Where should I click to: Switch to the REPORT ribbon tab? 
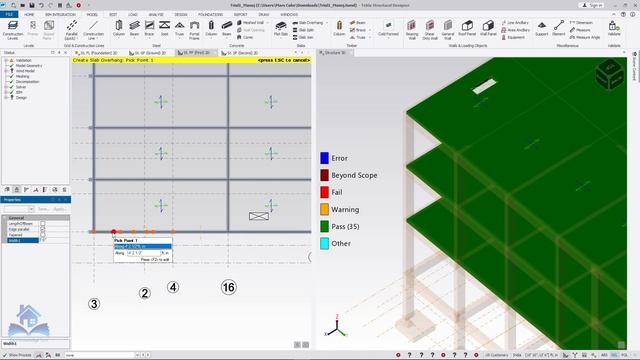pyautogui.click(x=240, y=14)
